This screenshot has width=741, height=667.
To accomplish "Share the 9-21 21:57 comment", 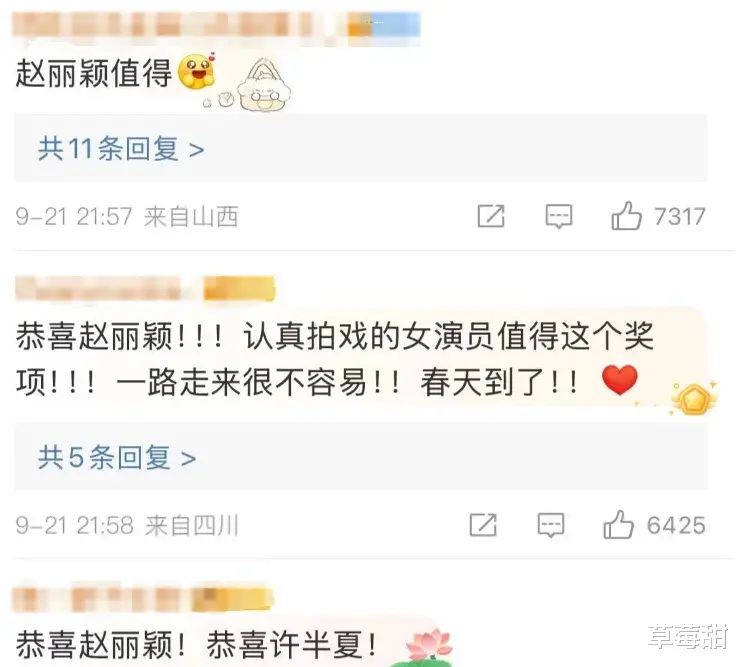I will coord(491,217).
